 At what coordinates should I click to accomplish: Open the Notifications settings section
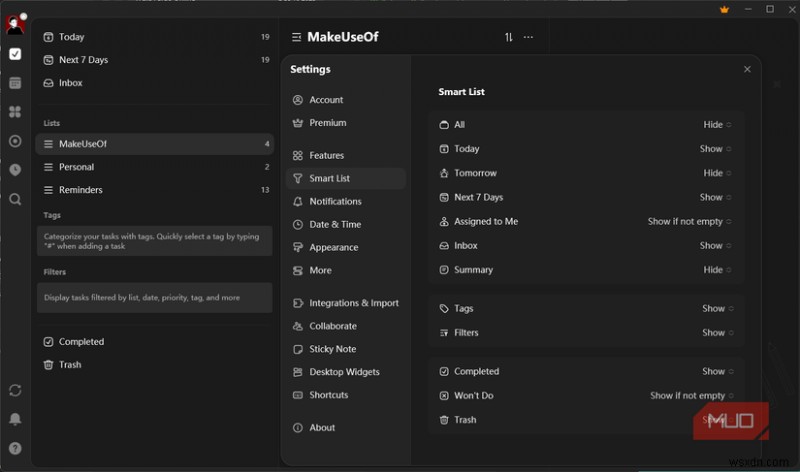[x=346, y=202]
